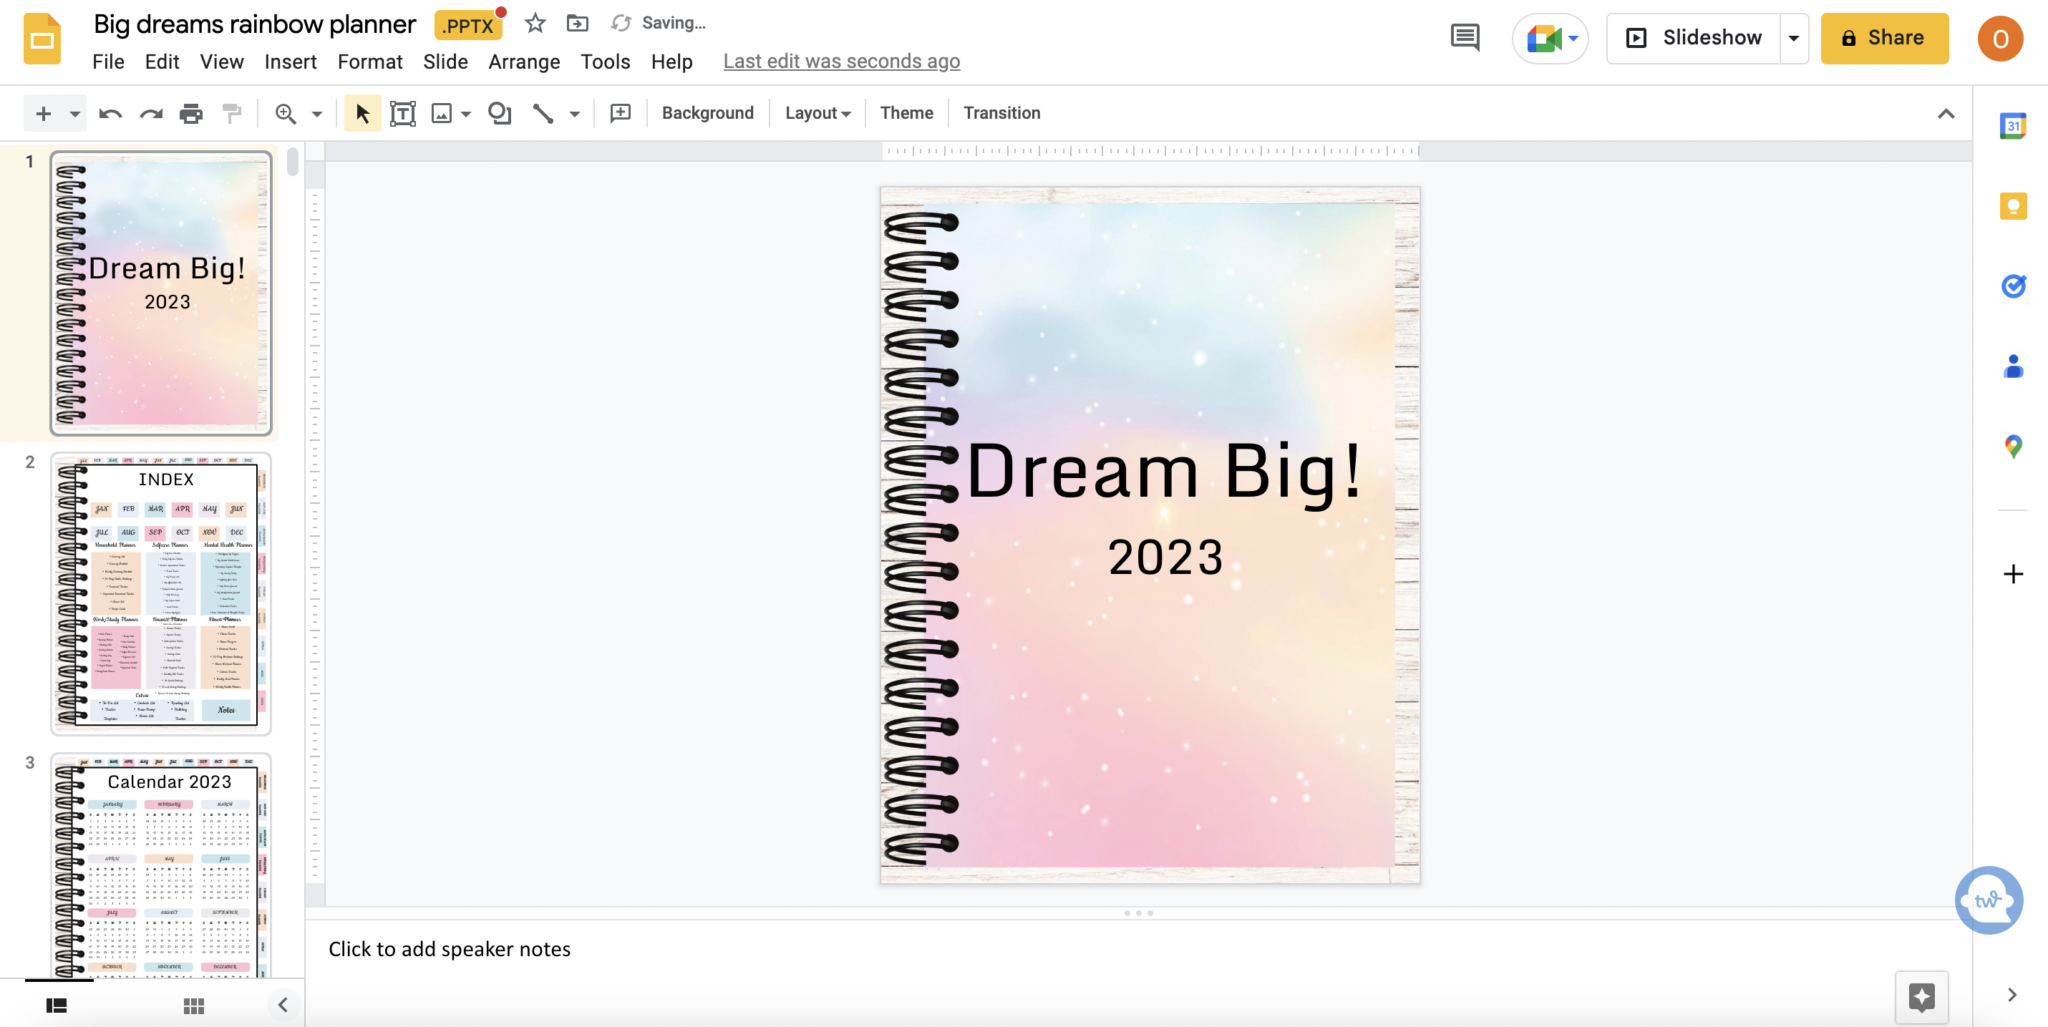This screenshot has height=1027, width=2048.
Task: Select the Shape tool
Action: point(498,113)
